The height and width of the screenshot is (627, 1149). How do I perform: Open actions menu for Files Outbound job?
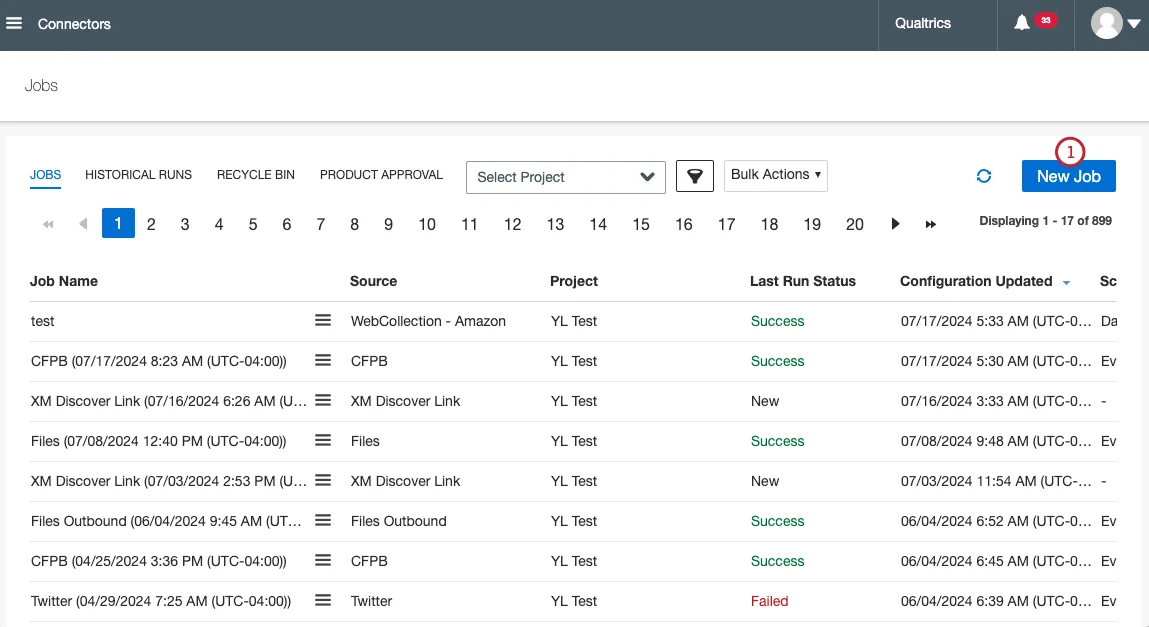pos(323,520)
